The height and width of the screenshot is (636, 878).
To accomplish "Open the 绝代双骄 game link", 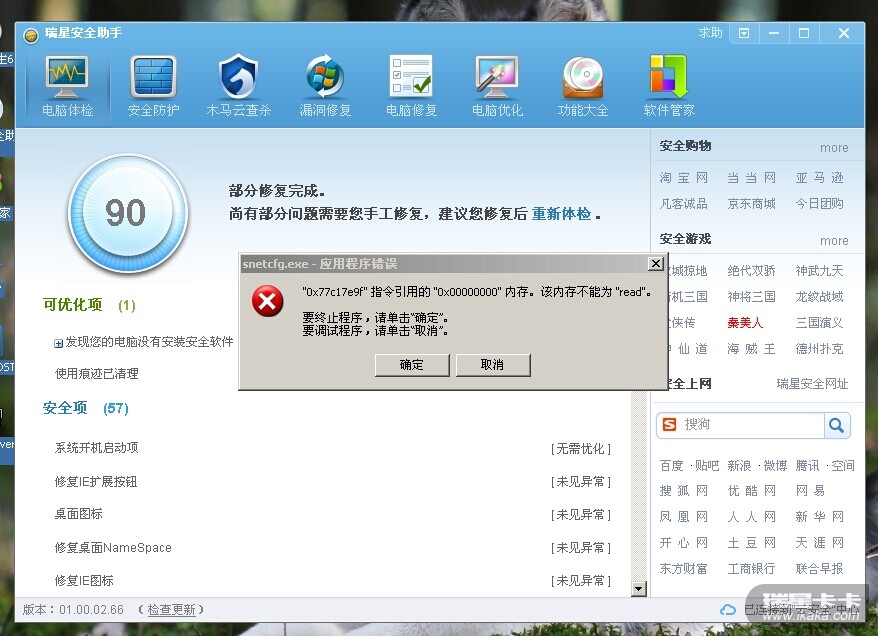I will 751,271.
